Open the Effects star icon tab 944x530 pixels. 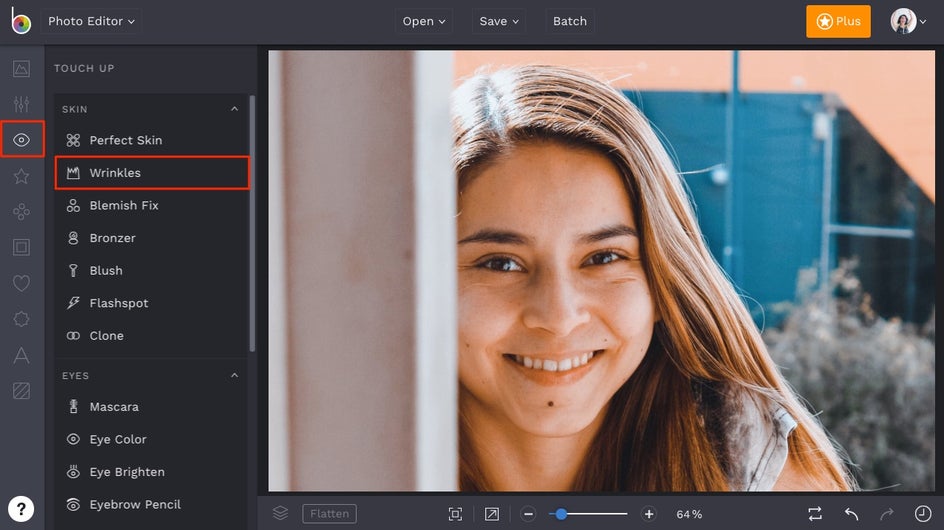21,176
